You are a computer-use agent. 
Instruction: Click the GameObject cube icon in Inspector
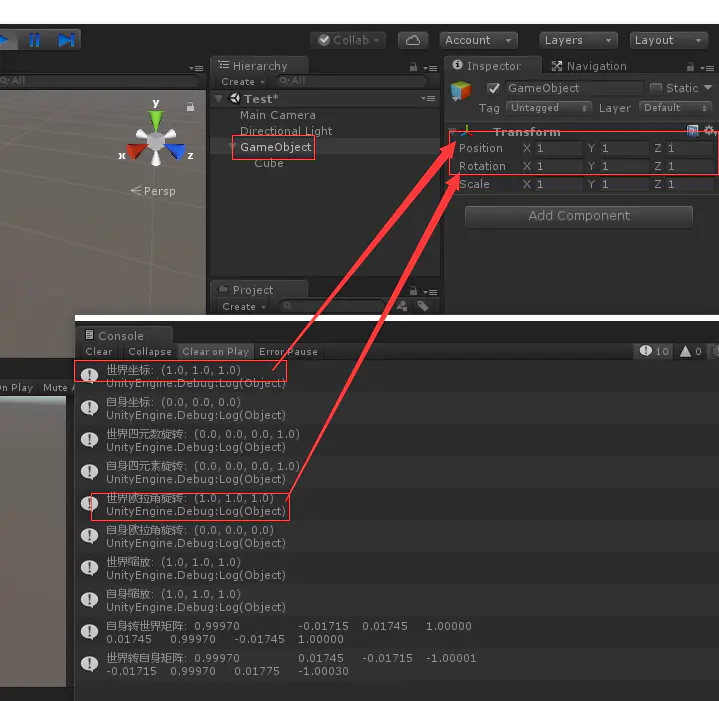(461, 90)
